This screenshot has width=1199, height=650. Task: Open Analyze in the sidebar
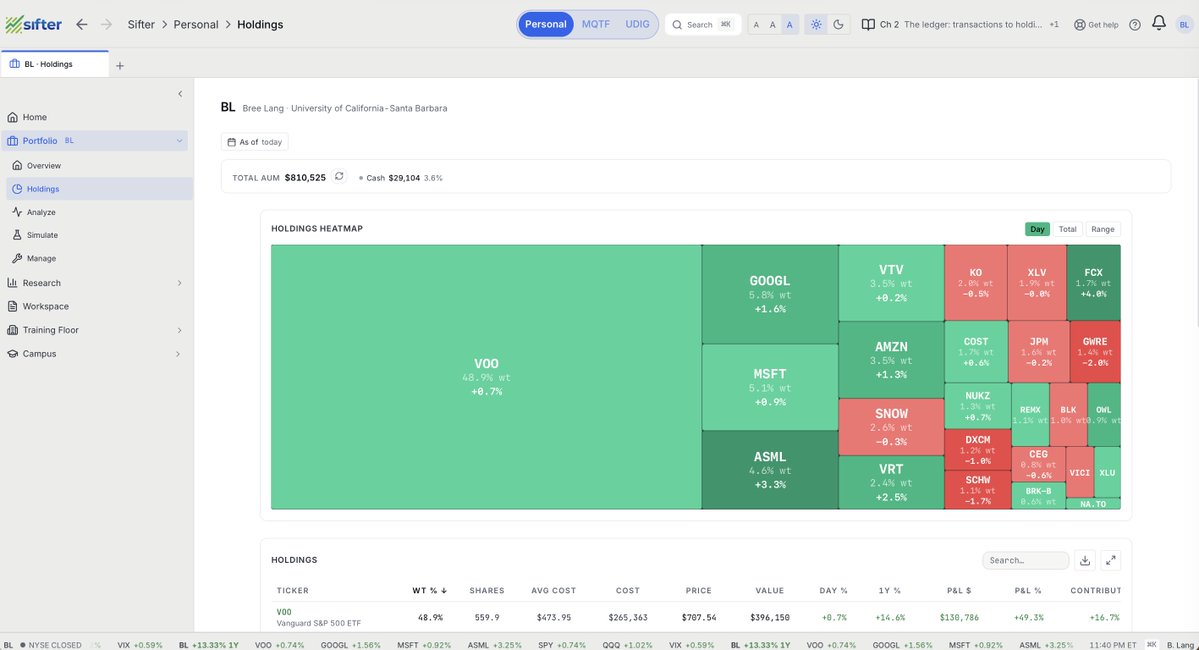point(41,212)
